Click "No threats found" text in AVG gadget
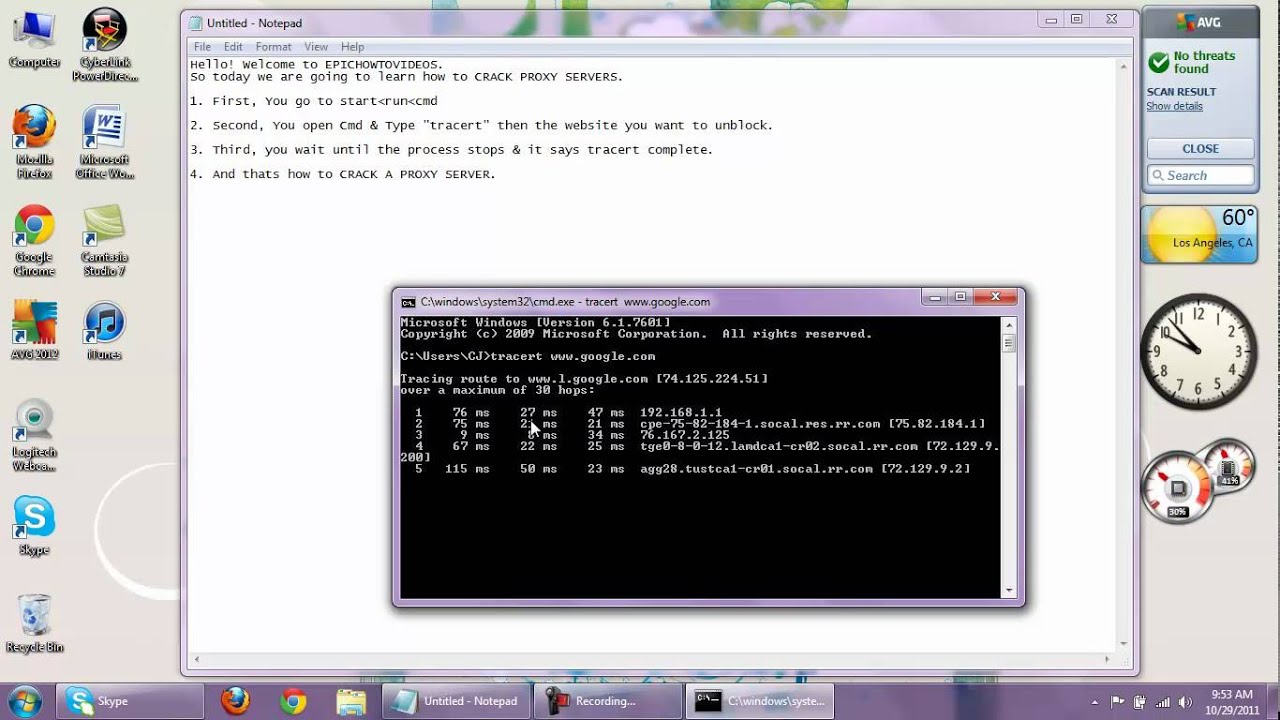1280x720 pixels. point(1204,62)
